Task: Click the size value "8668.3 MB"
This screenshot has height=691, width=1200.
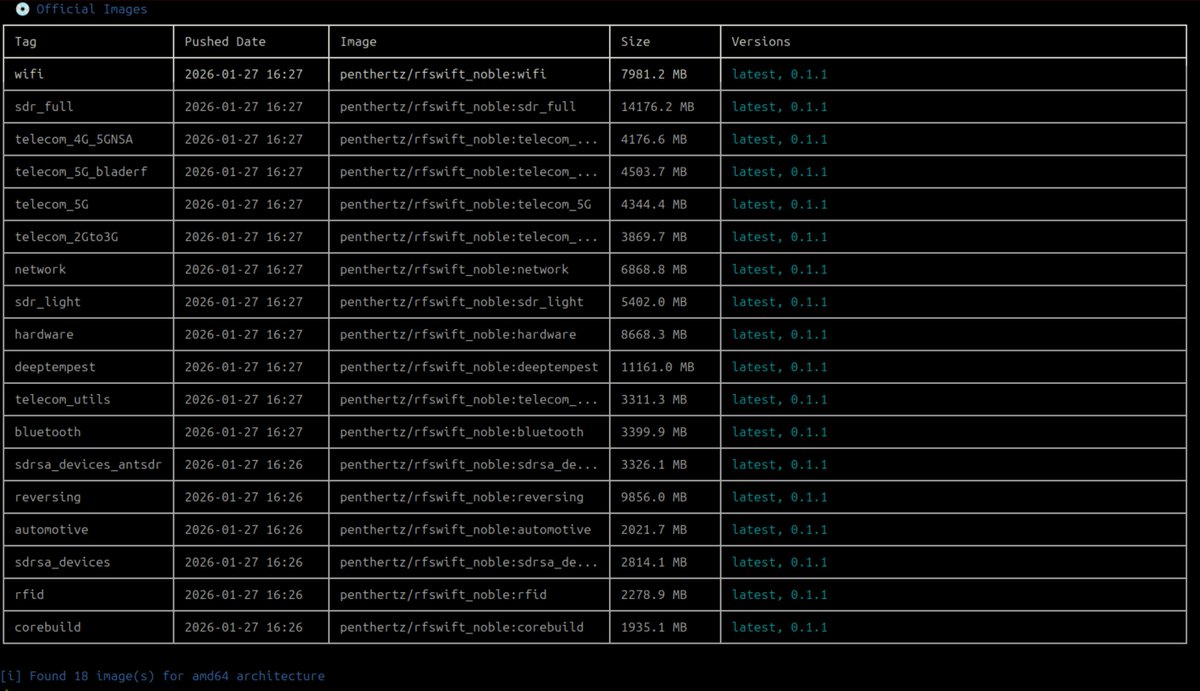Action: click(x=653, y=334)
